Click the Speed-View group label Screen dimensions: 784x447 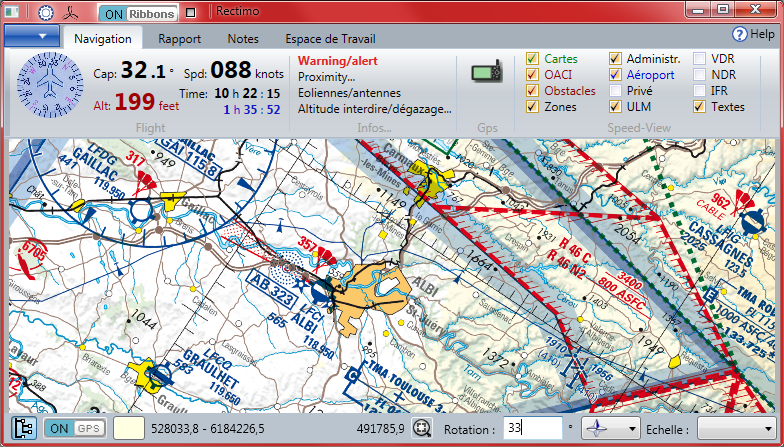coord(639,128)
